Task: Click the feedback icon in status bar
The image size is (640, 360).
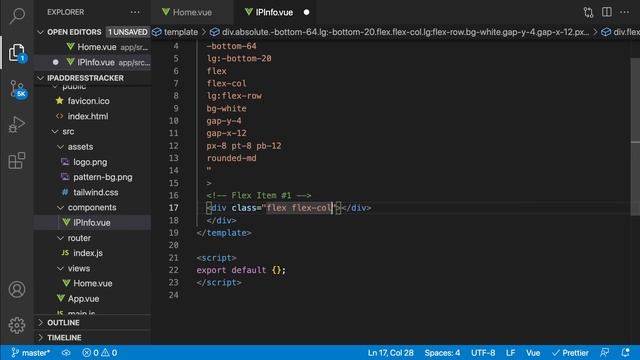Action: click(604, 353)
